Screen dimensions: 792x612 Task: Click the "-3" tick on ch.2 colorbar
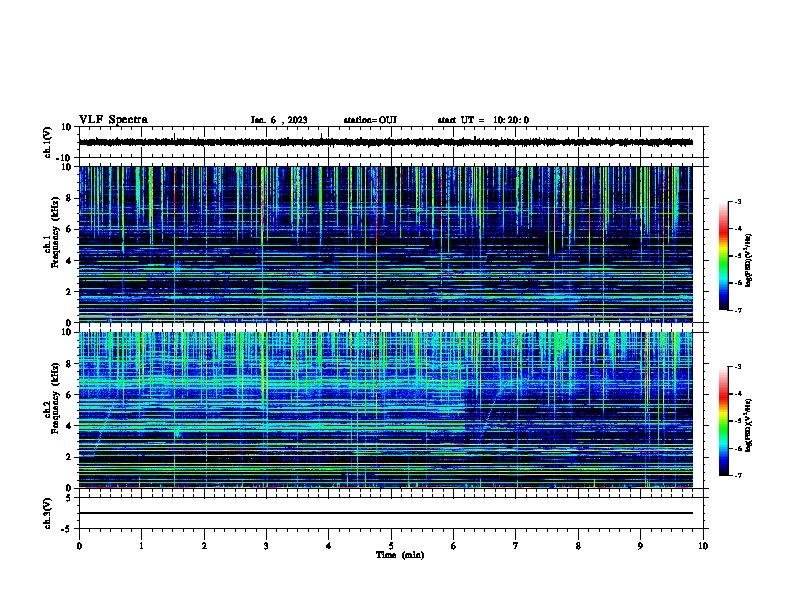(738, 367)
